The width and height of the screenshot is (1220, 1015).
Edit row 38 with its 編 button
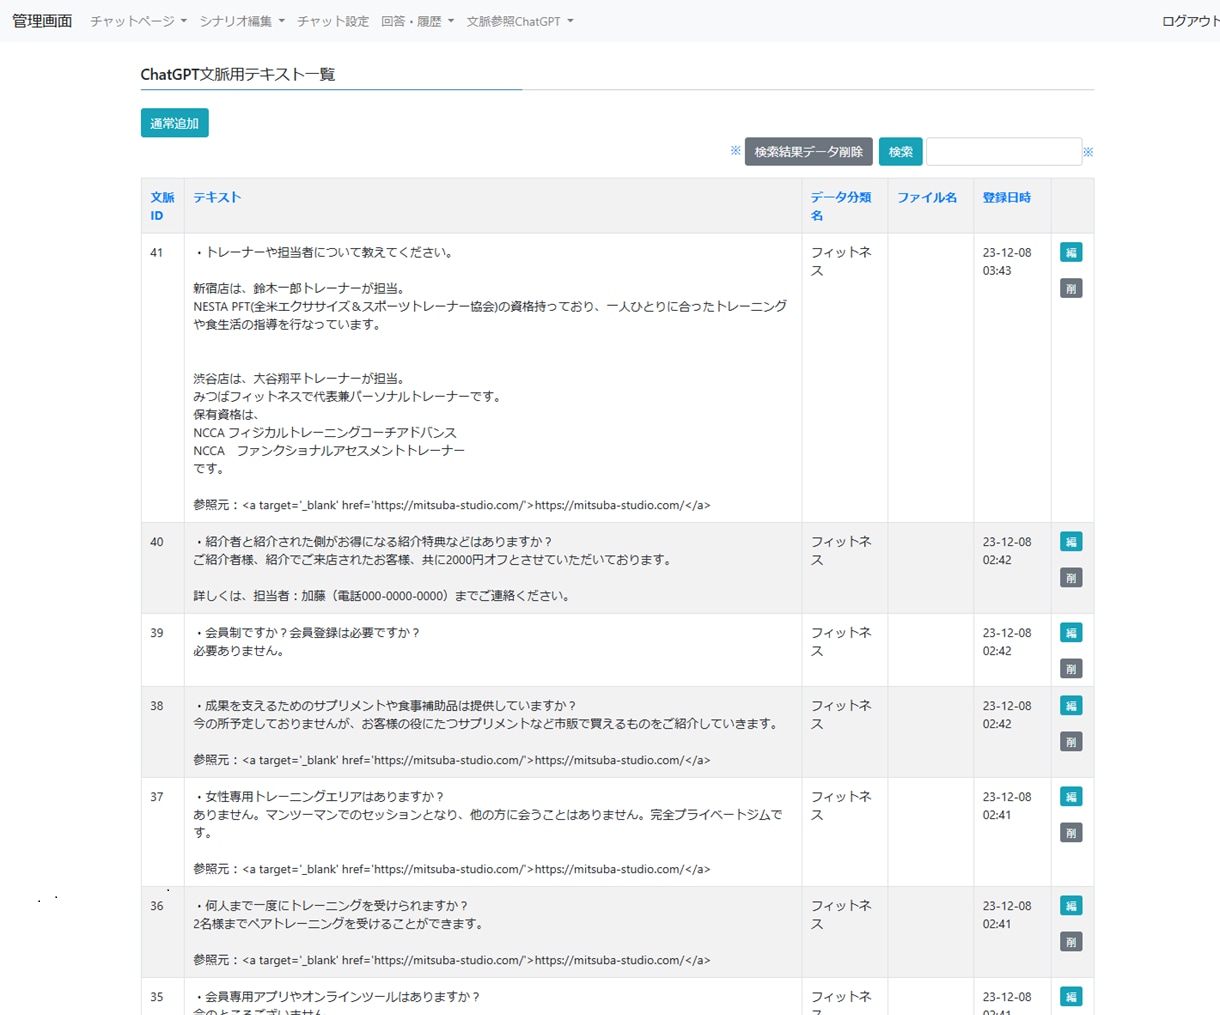(1071, 706)
